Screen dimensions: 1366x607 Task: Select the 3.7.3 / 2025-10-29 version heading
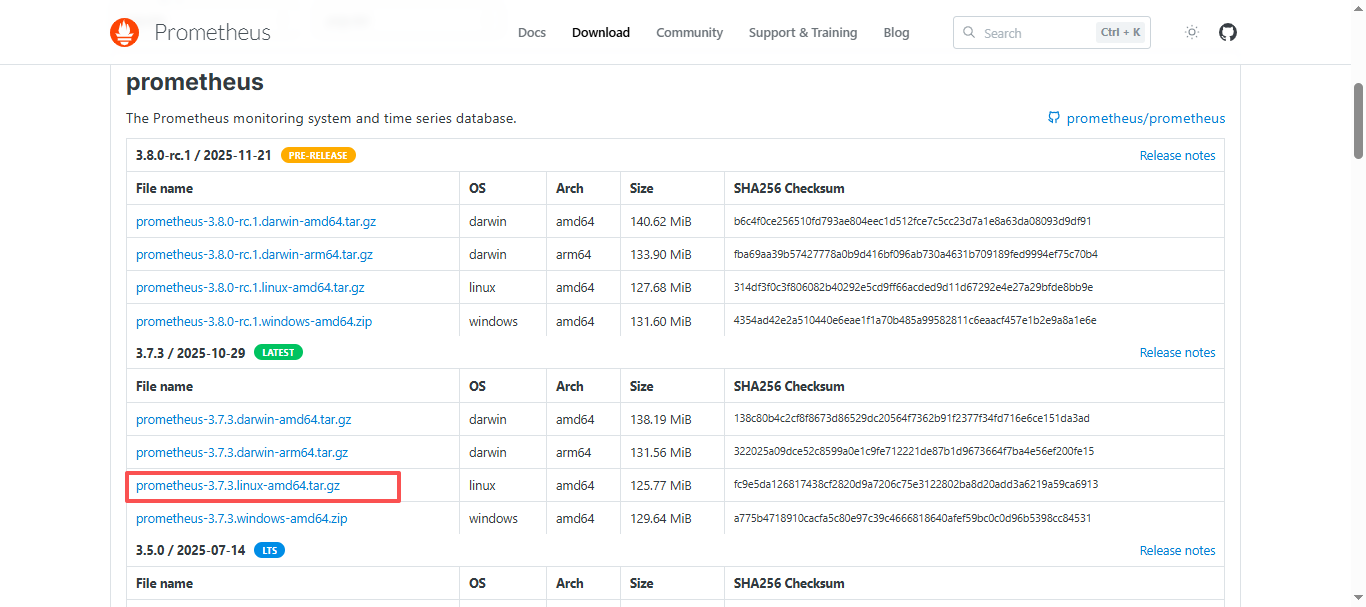[x=190, y=352]
